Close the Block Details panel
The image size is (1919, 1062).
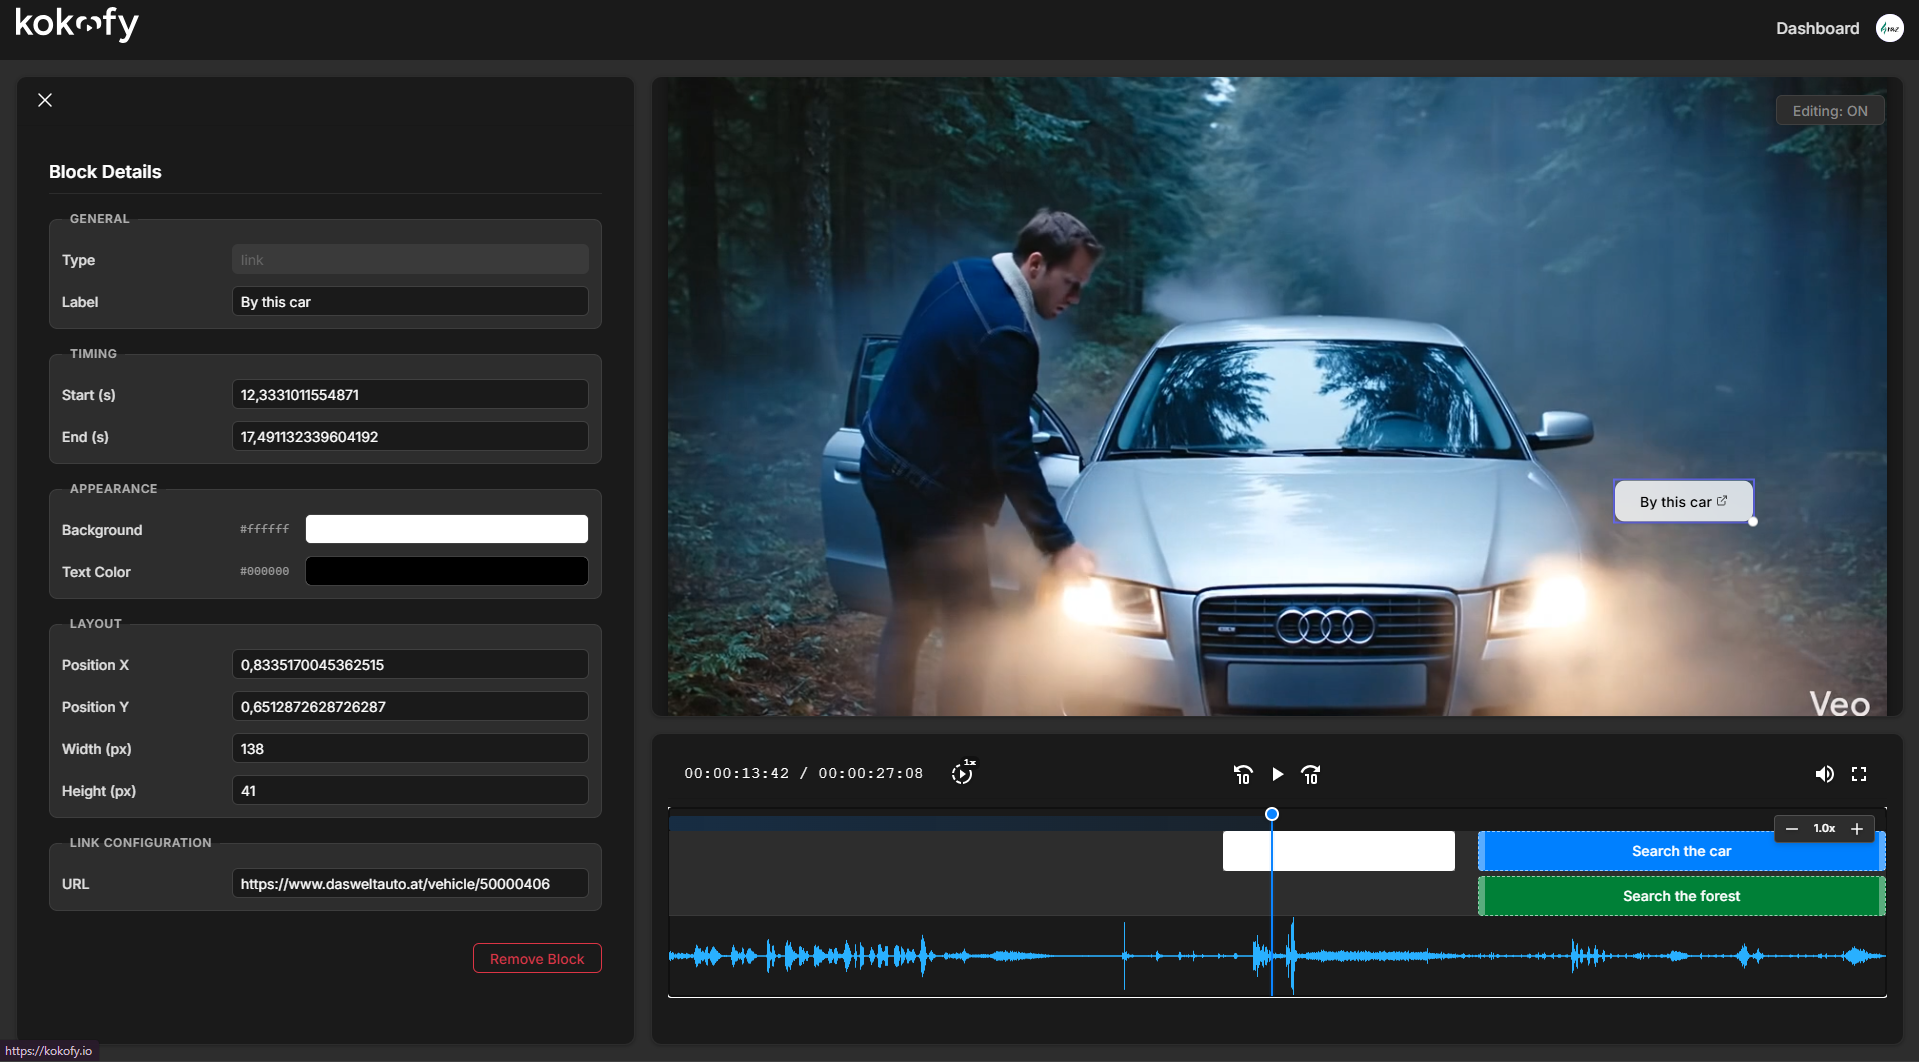(x=45, y=100)
